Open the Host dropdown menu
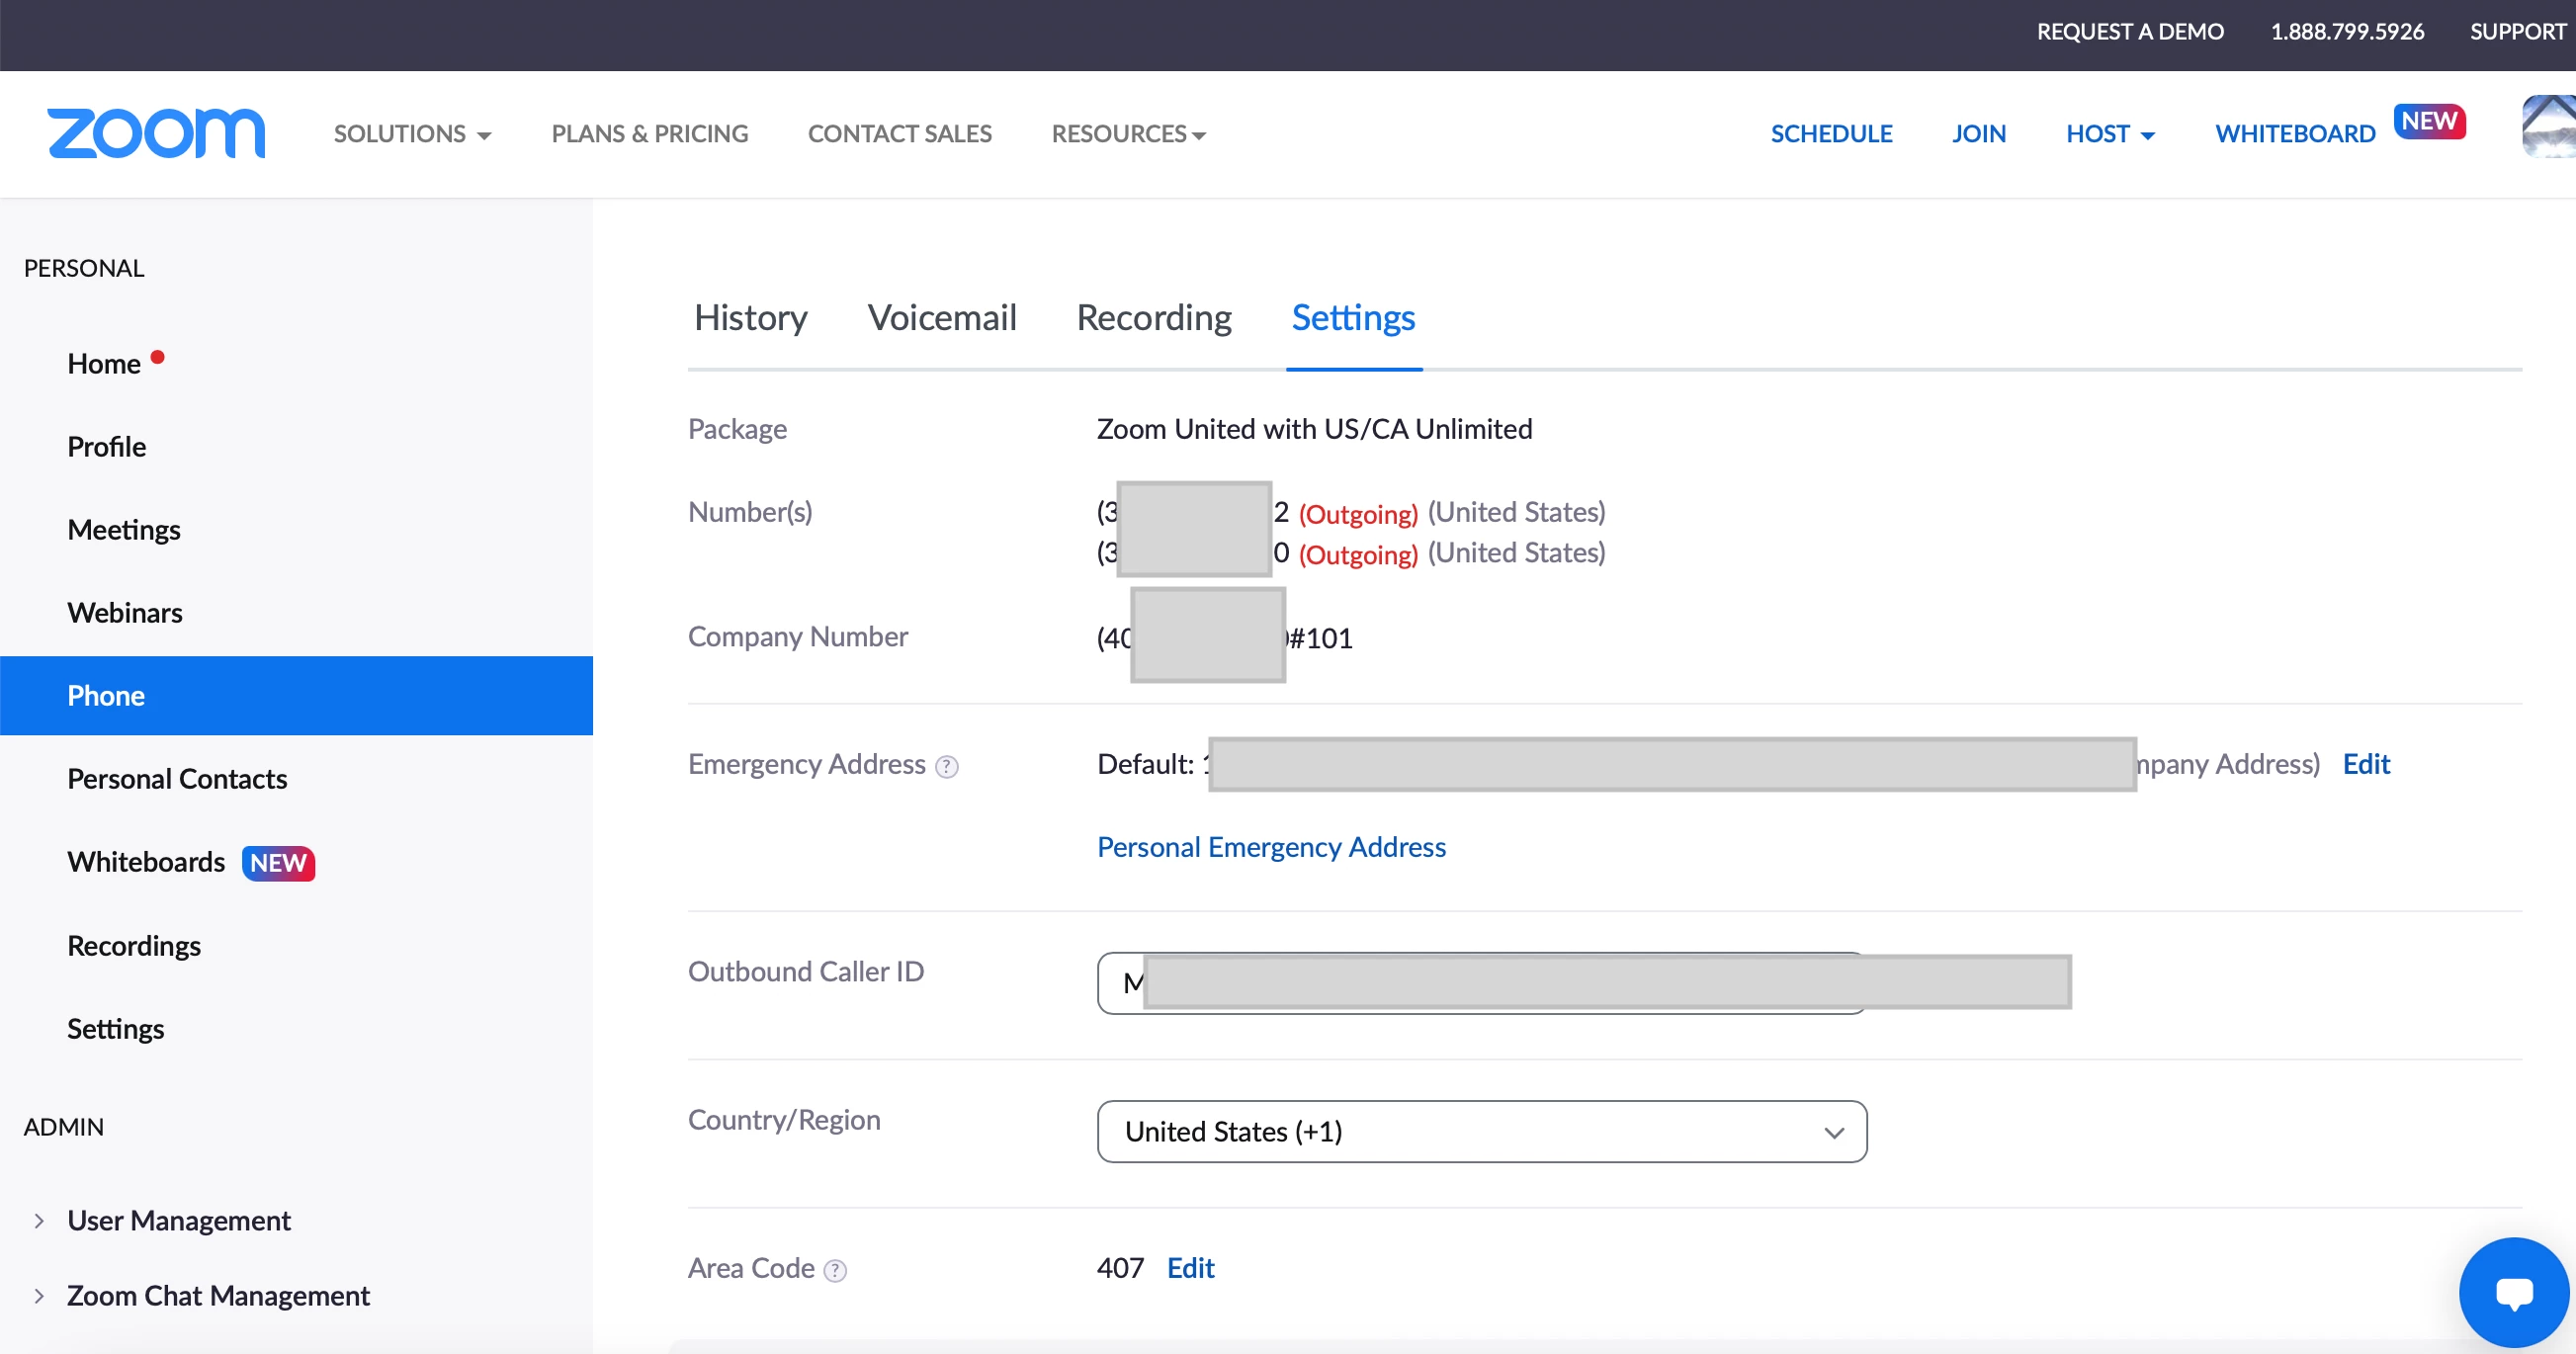 pos(2110,134)
